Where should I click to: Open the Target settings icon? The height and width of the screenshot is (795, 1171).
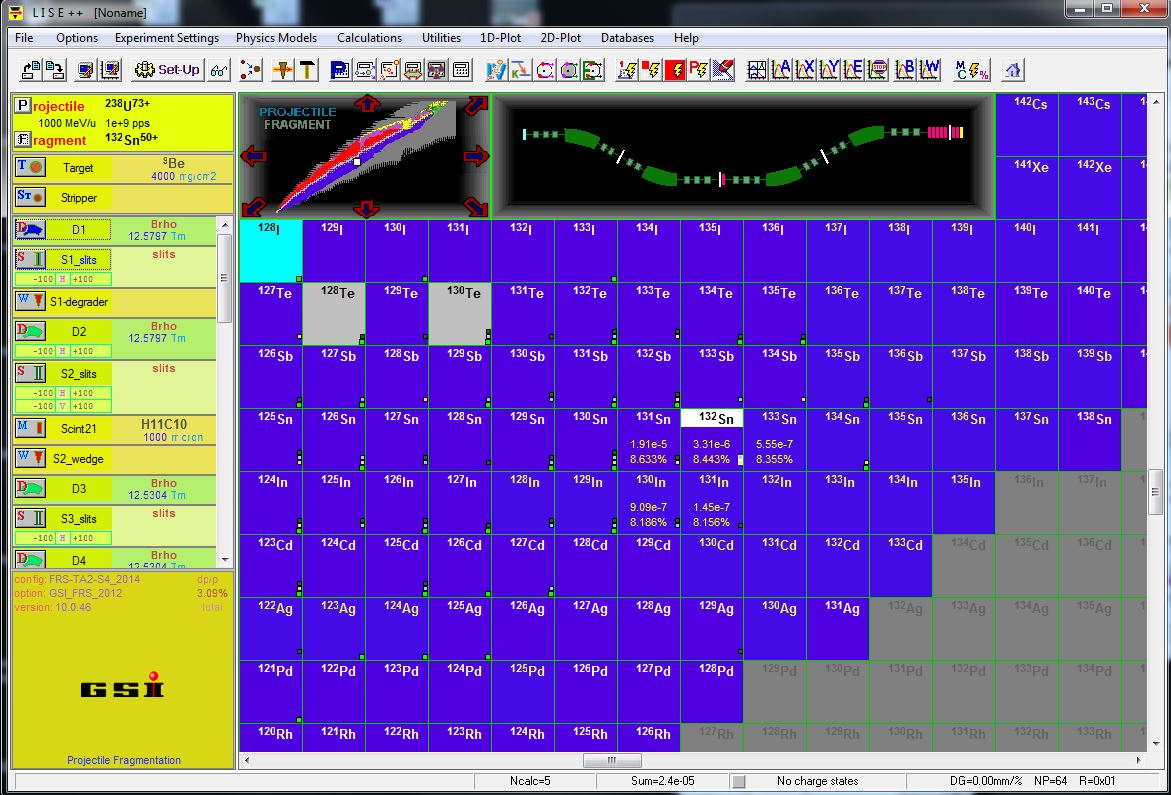click(30, 168)
